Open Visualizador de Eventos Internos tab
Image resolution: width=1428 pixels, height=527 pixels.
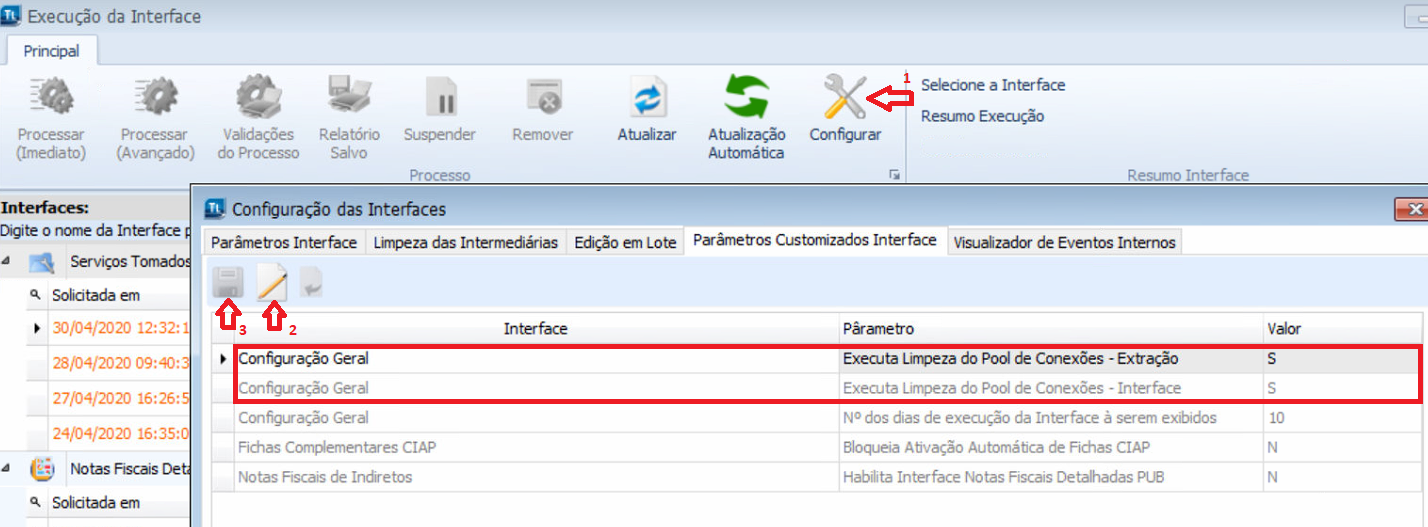click(x=1065, y=242)
